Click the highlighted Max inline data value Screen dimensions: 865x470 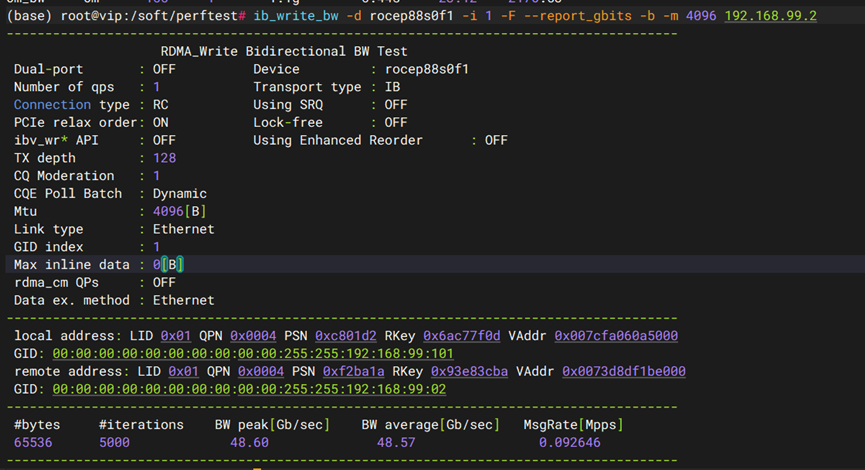168,265
